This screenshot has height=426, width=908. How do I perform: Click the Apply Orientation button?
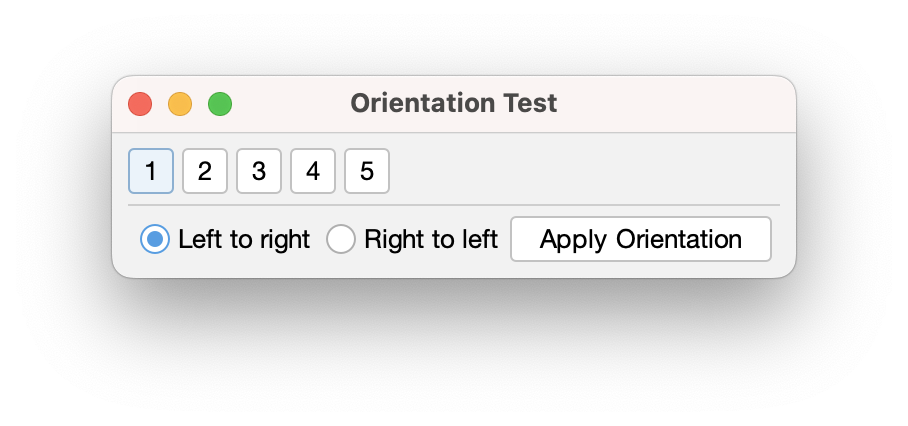coord(640,240)
